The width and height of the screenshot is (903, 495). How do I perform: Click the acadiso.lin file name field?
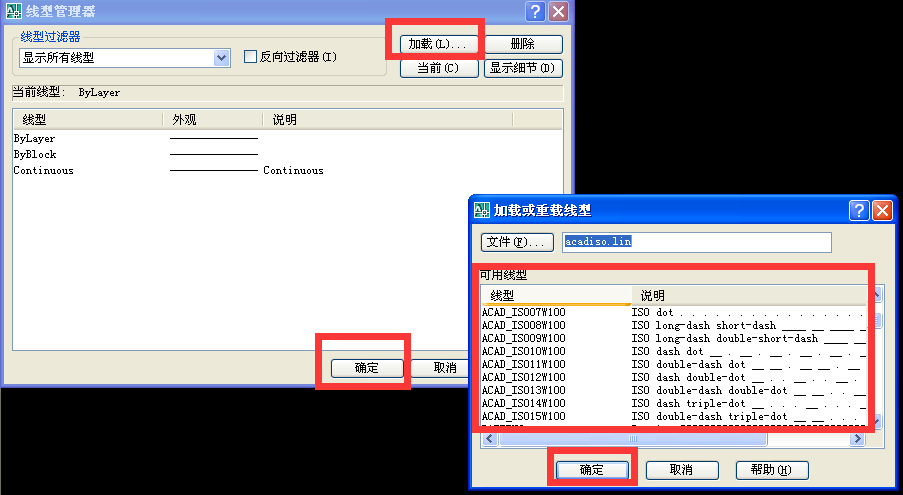click(x=697, y=242)
